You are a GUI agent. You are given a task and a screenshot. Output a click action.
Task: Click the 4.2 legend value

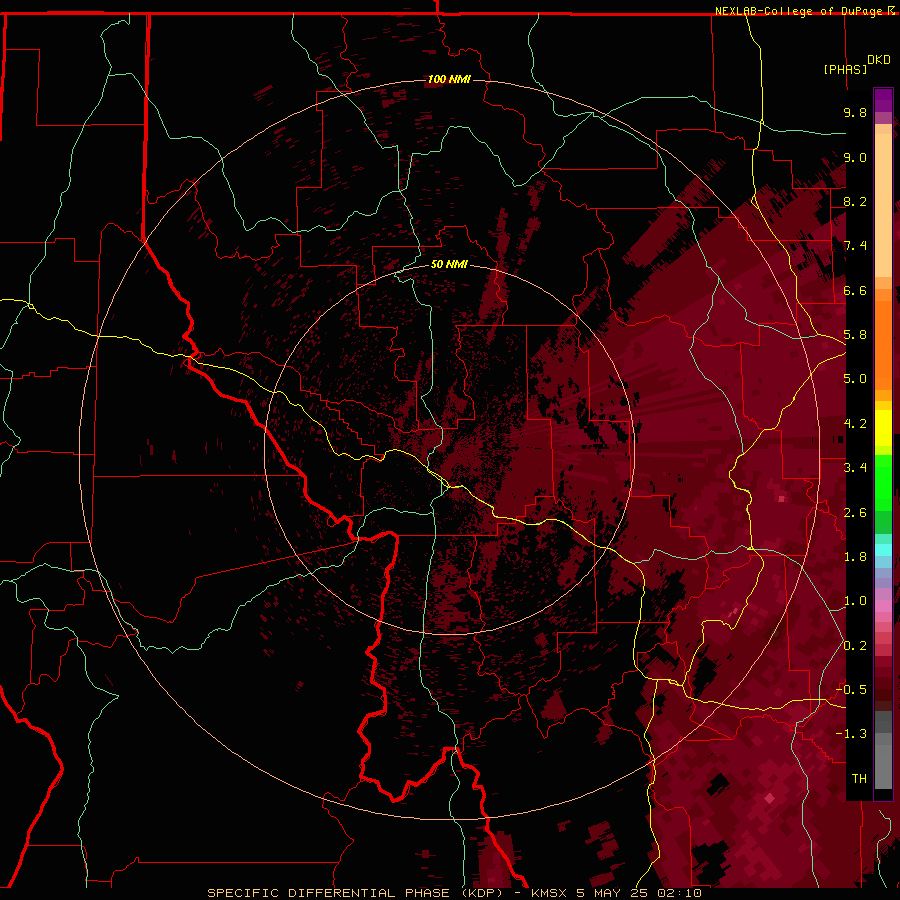(x=855, y=424)
